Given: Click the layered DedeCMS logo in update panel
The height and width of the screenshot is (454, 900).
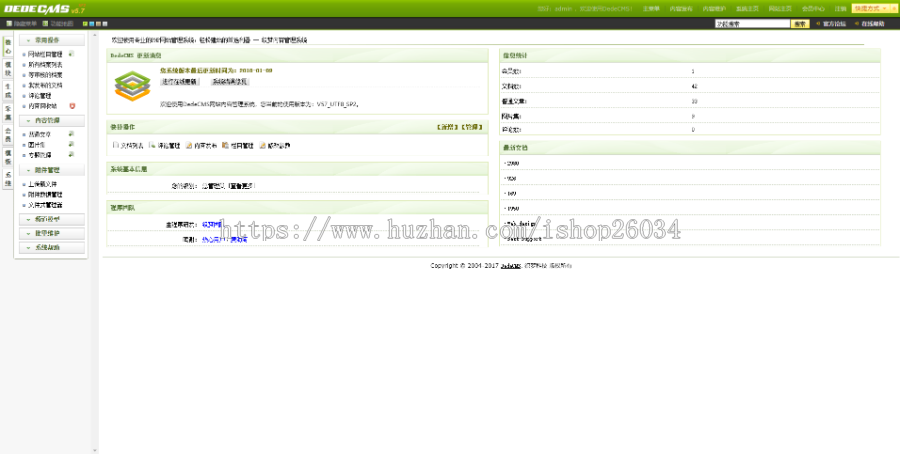Looking at the screenshot, I should coord(132,86).
